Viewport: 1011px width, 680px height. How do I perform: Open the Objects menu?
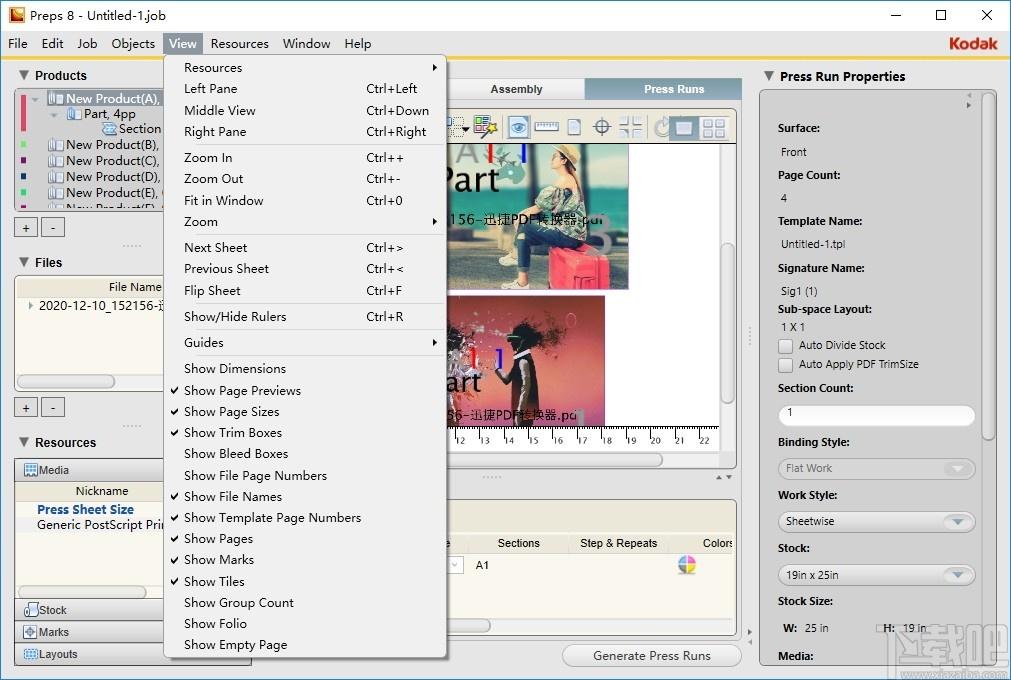click(133, 44)
